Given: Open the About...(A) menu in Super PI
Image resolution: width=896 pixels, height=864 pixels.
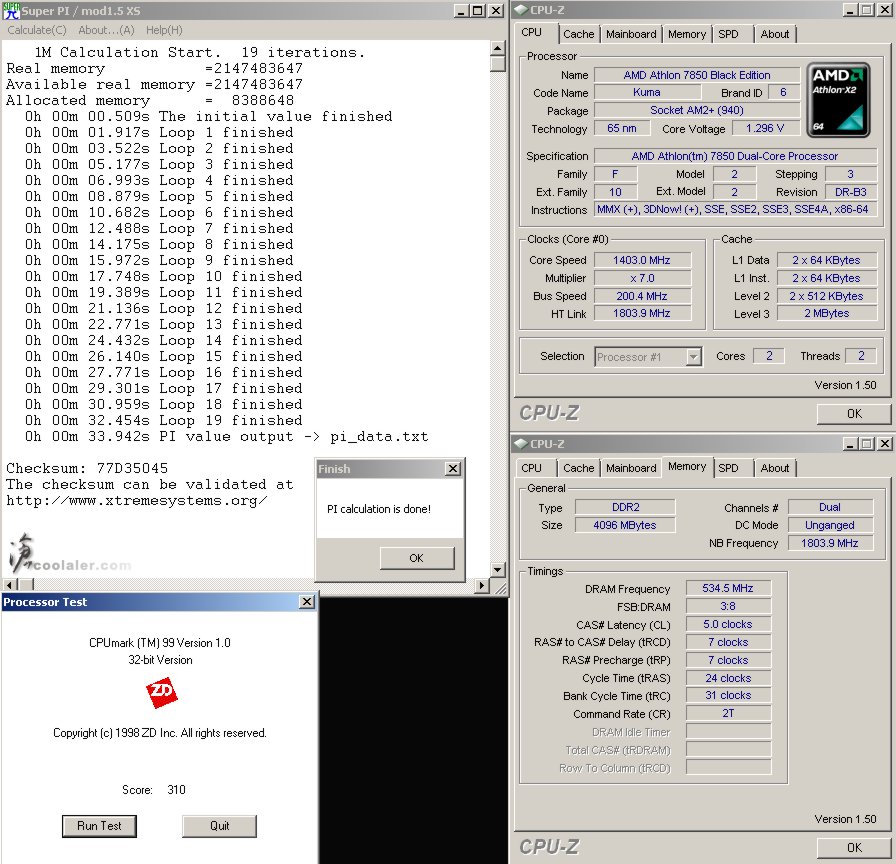Looking at the screenshot, I should (x=106, y=30).
